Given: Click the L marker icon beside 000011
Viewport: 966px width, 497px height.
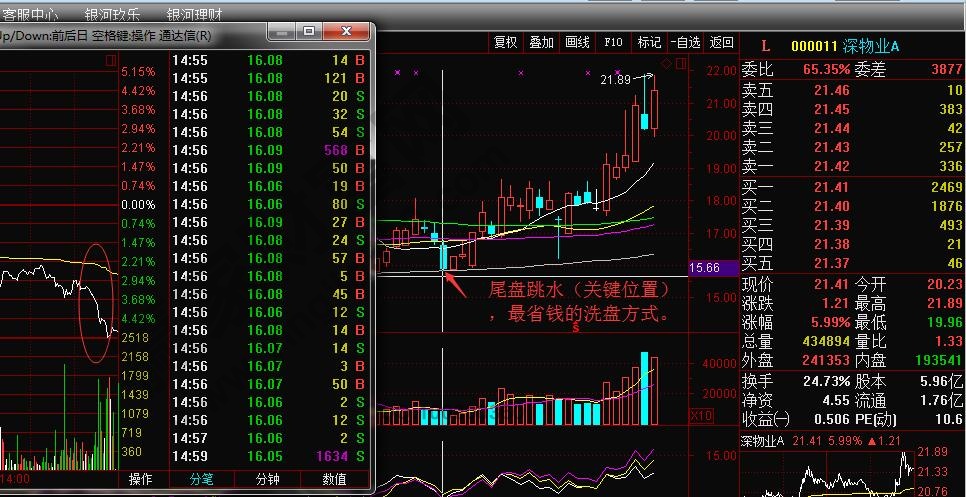Looking at the screenshot, I should click(765, 46).
